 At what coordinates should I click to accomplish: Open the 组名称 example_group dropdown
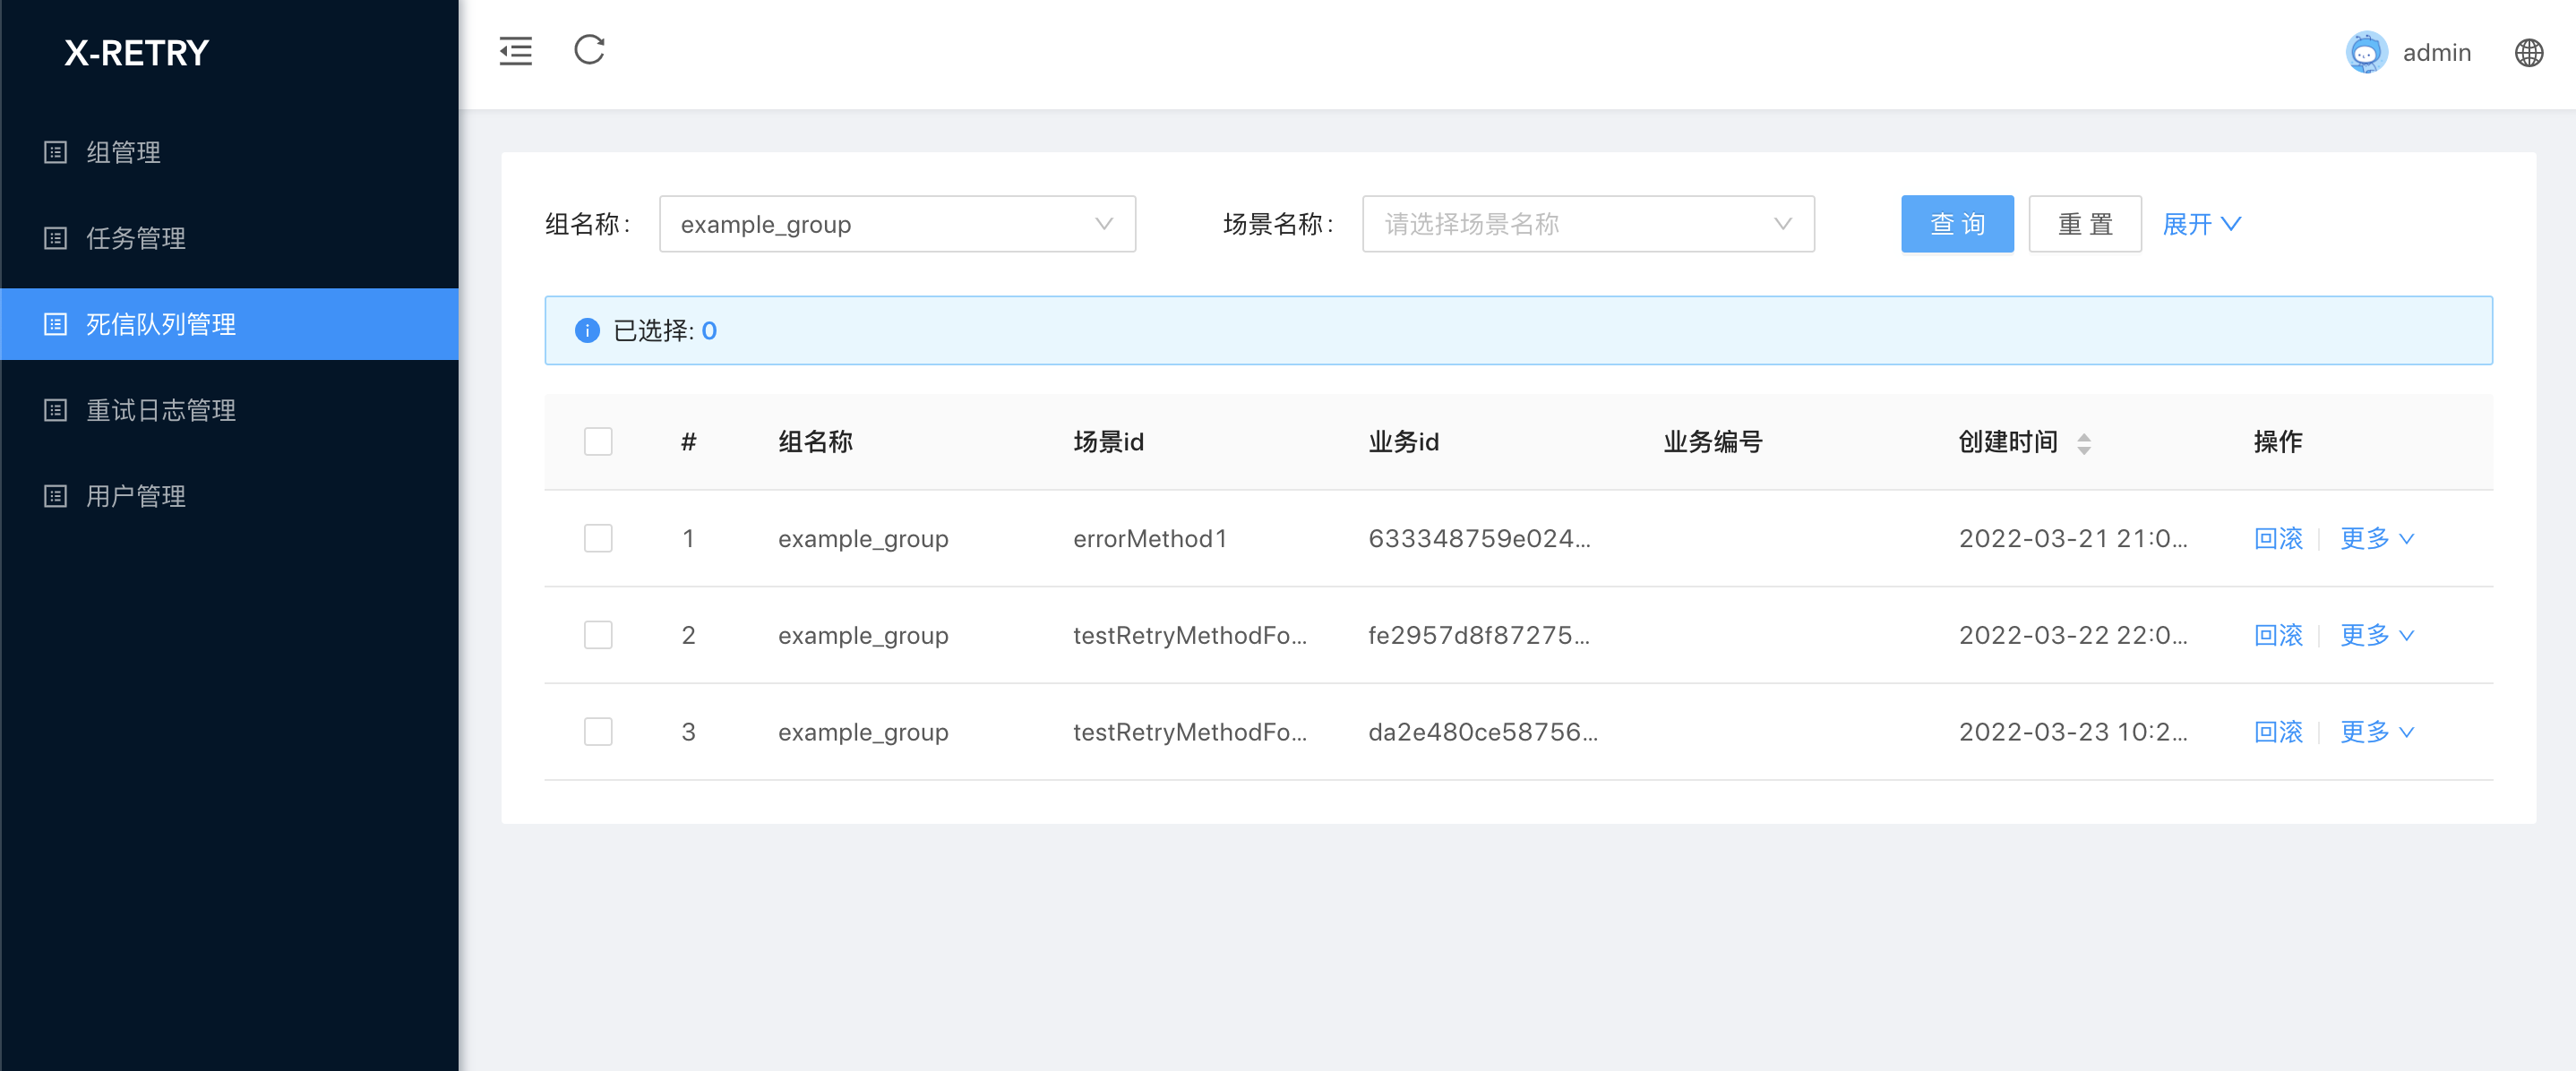(896, 224)
